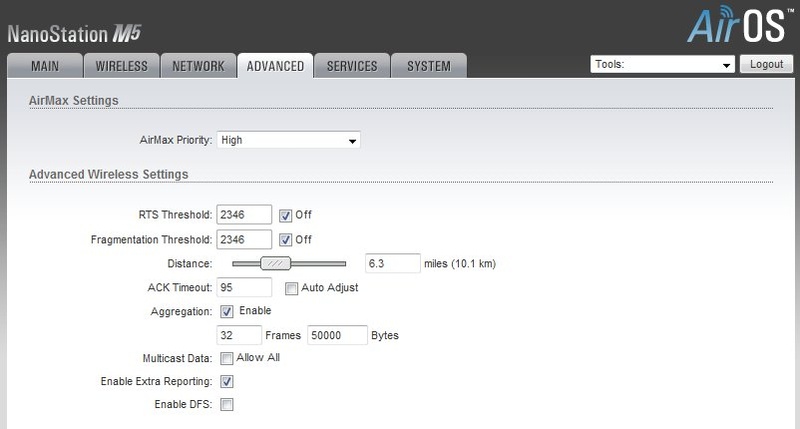800x429 pixels.
Task: Click the AirOS logo
Action: pos(739,24)
